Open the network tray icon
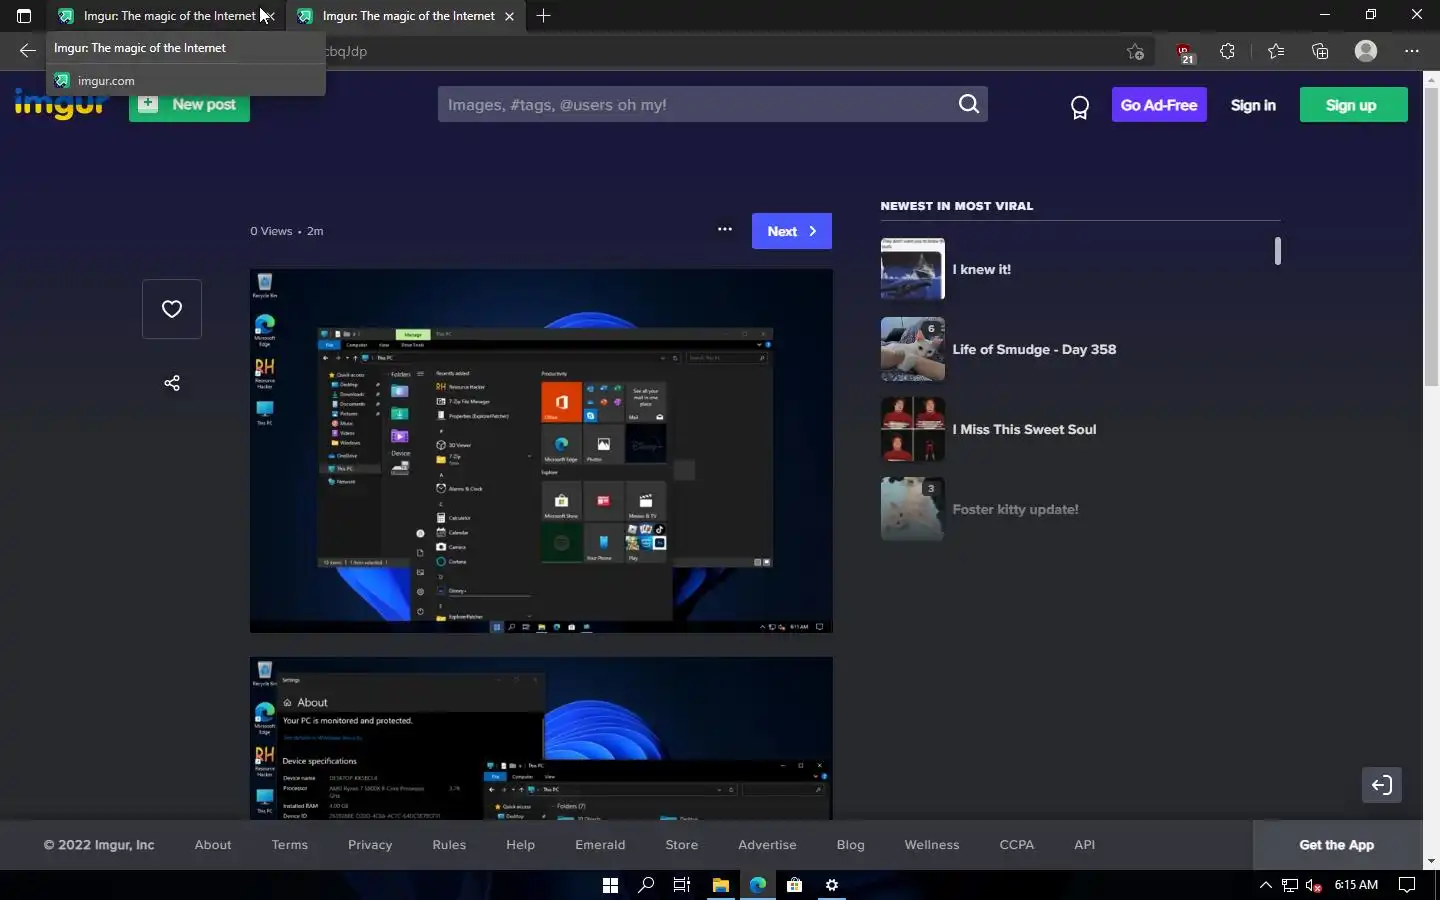The width and height of the screenshot is (1440, 900). (1290, 885)
